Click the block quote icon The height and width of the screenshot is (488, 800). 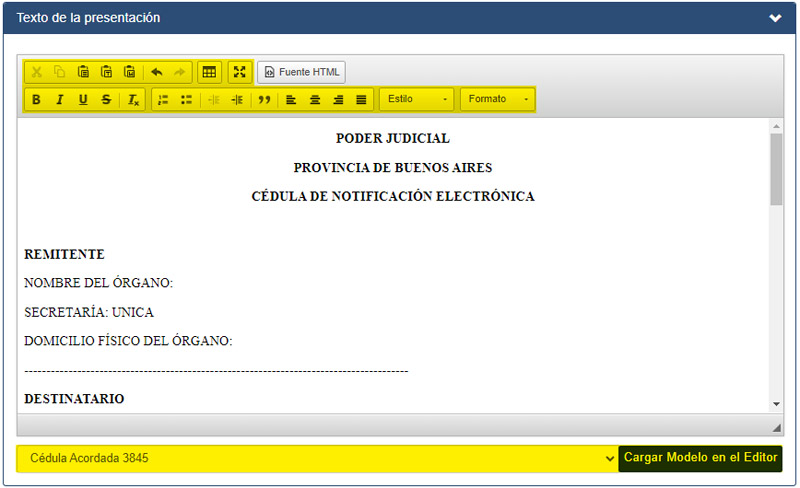265,100
